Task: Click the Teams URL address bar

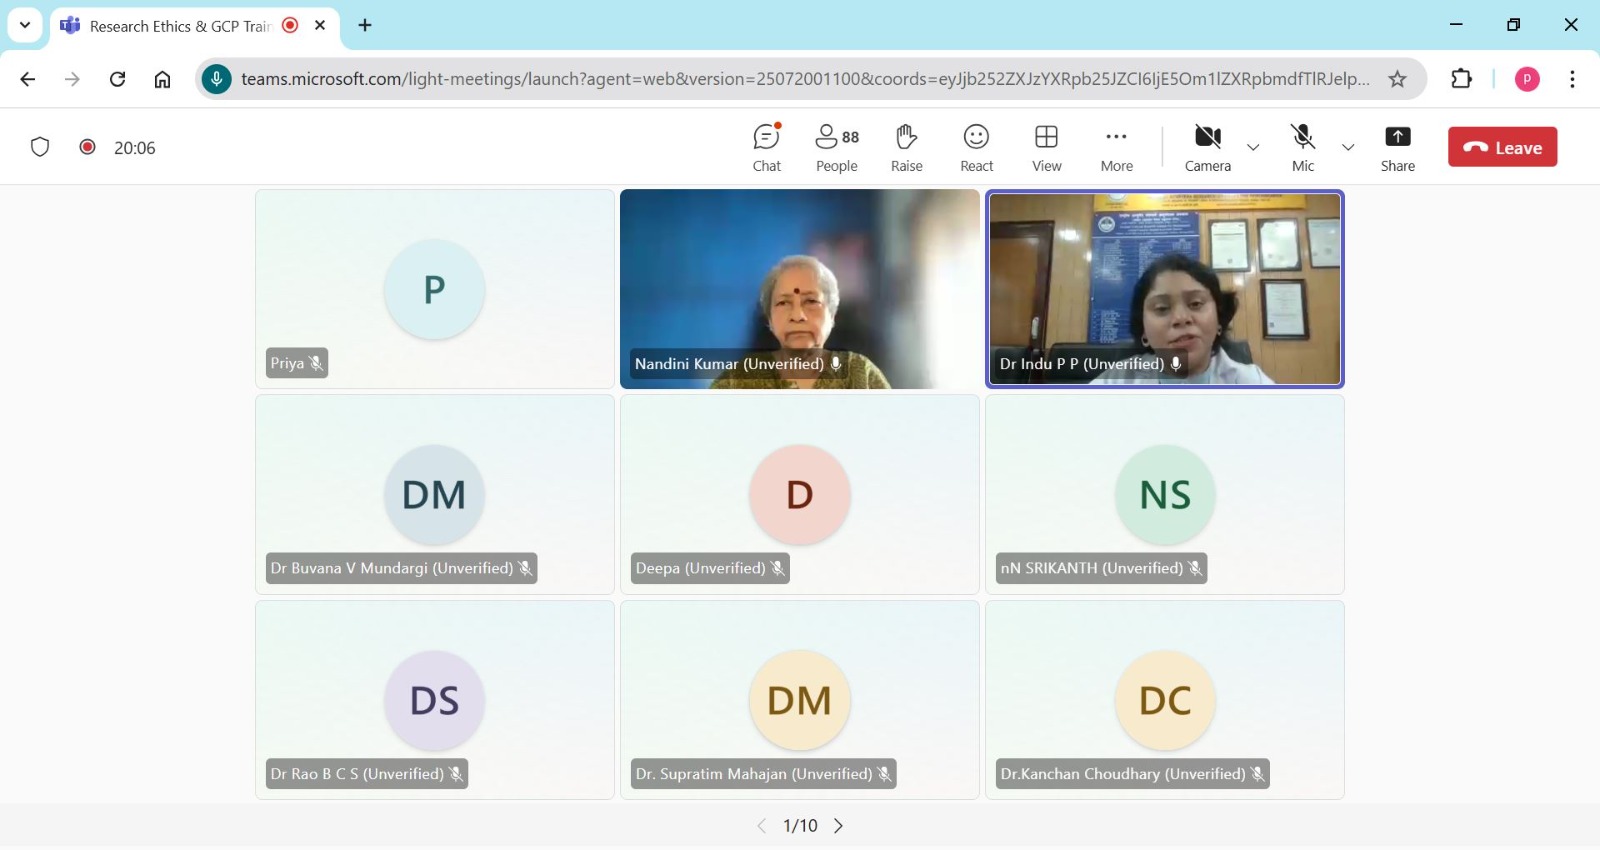Action: pos(800,79)
